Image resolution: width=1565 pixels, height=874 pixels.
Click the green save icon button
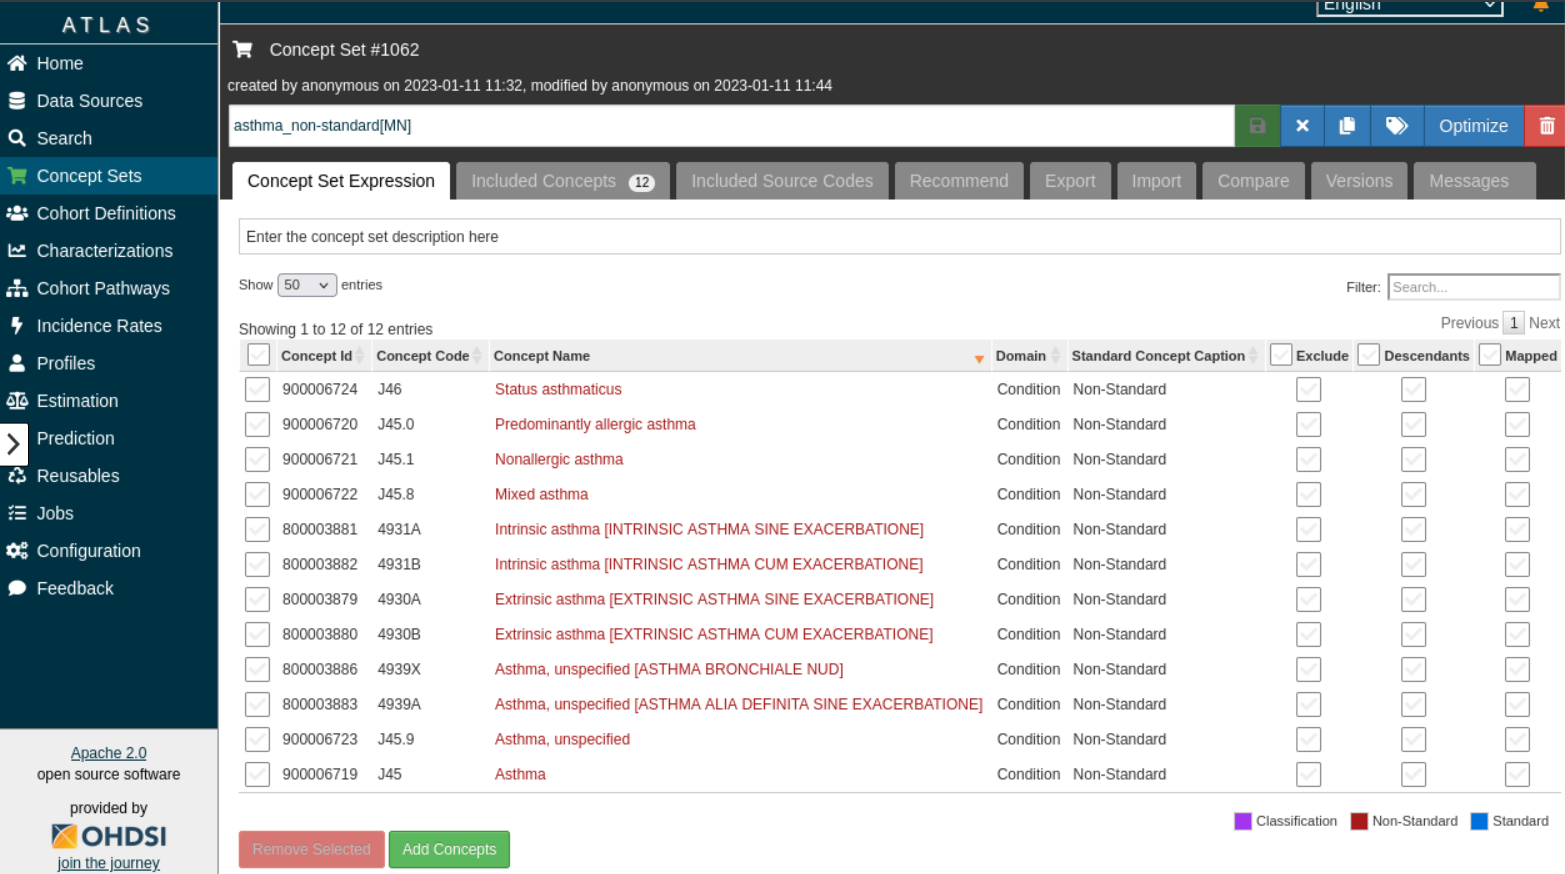[x=1257, y=126]
